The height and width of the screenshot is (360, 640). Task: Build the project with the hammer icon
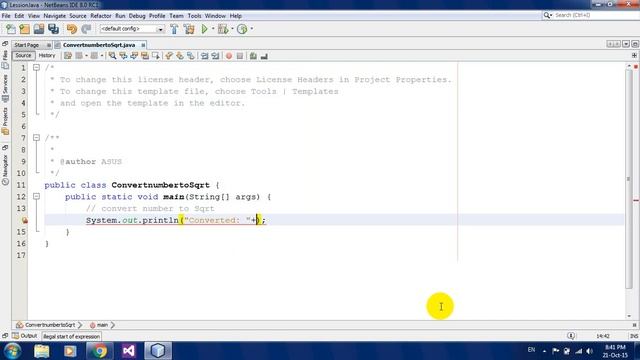(x=174, y=29)
